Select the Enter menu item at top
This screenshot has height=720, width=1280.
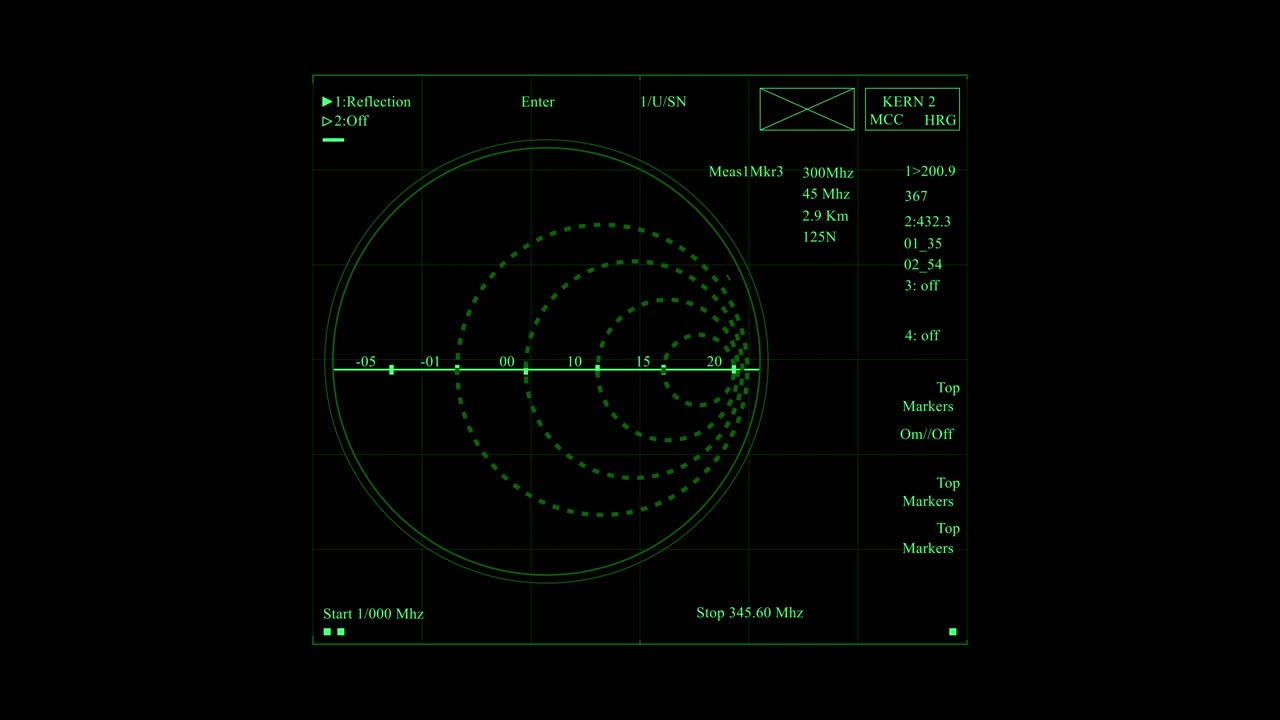(x=538, y=102)
